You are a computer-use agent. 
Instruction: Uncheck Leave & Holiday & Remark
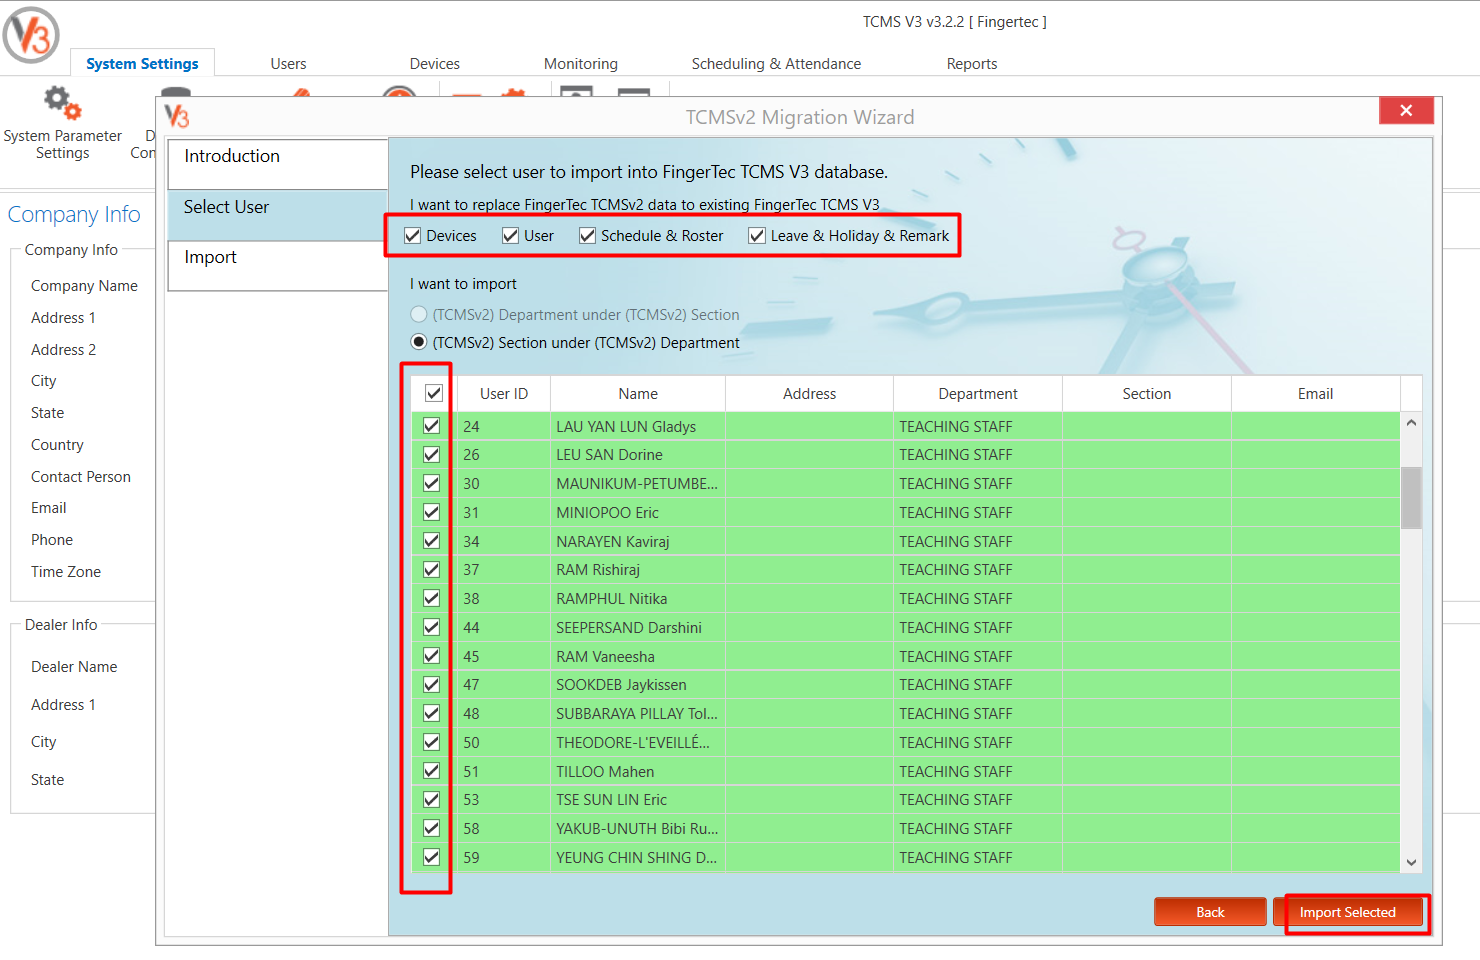tap(757, 236)
